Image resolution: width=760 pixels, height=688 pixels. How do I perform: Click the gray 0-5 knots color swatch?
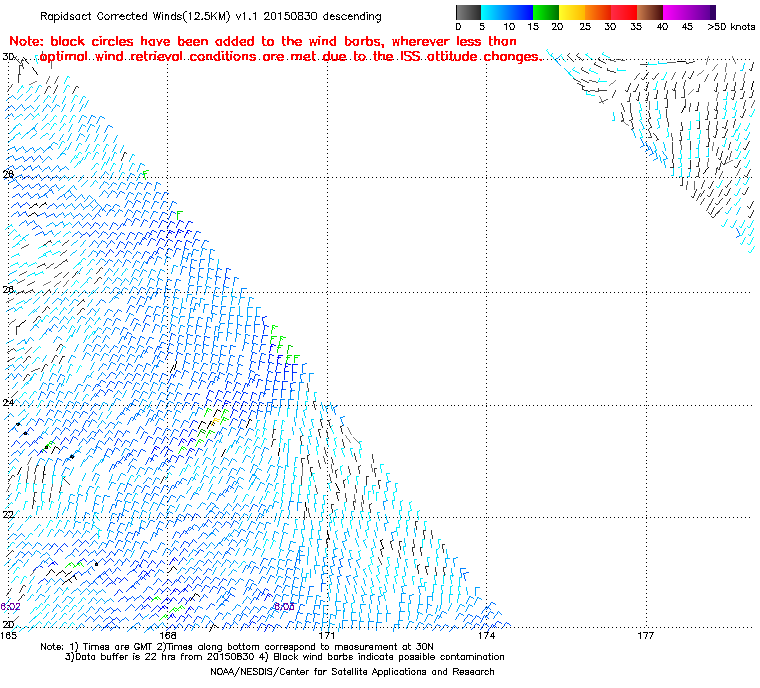[x=468, y=13]
